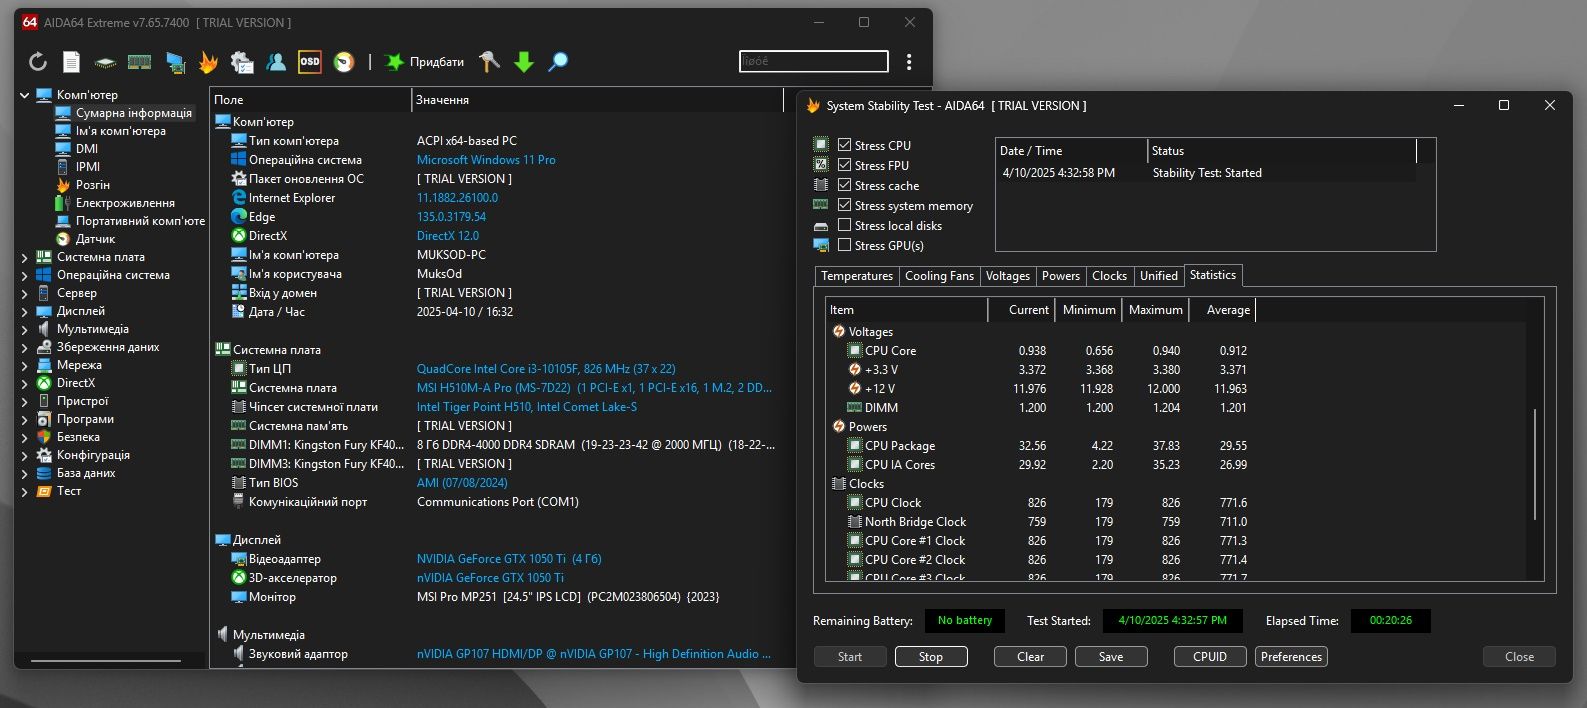Enable the Stress local disks checkbox
This screenshot has height=708, width=1587.
844,225
